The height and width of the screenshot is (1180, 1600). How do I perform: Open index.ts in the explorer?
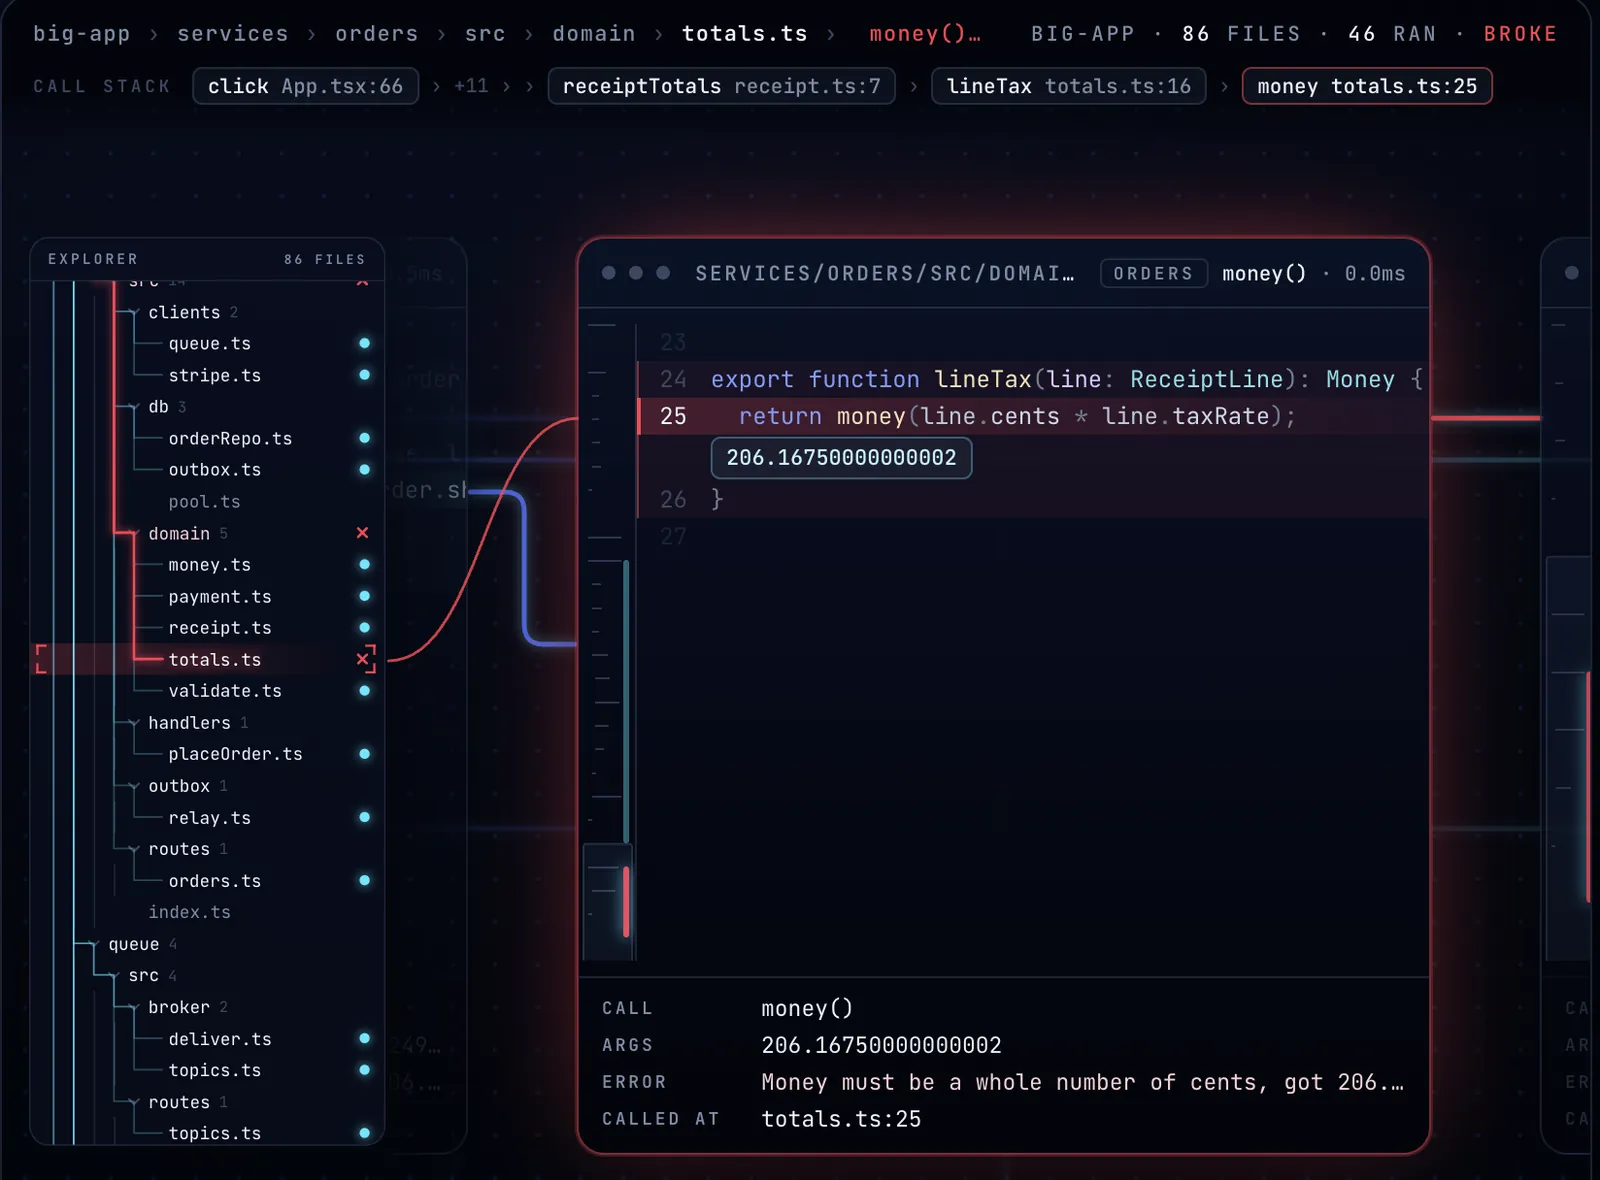pos(189,912)
